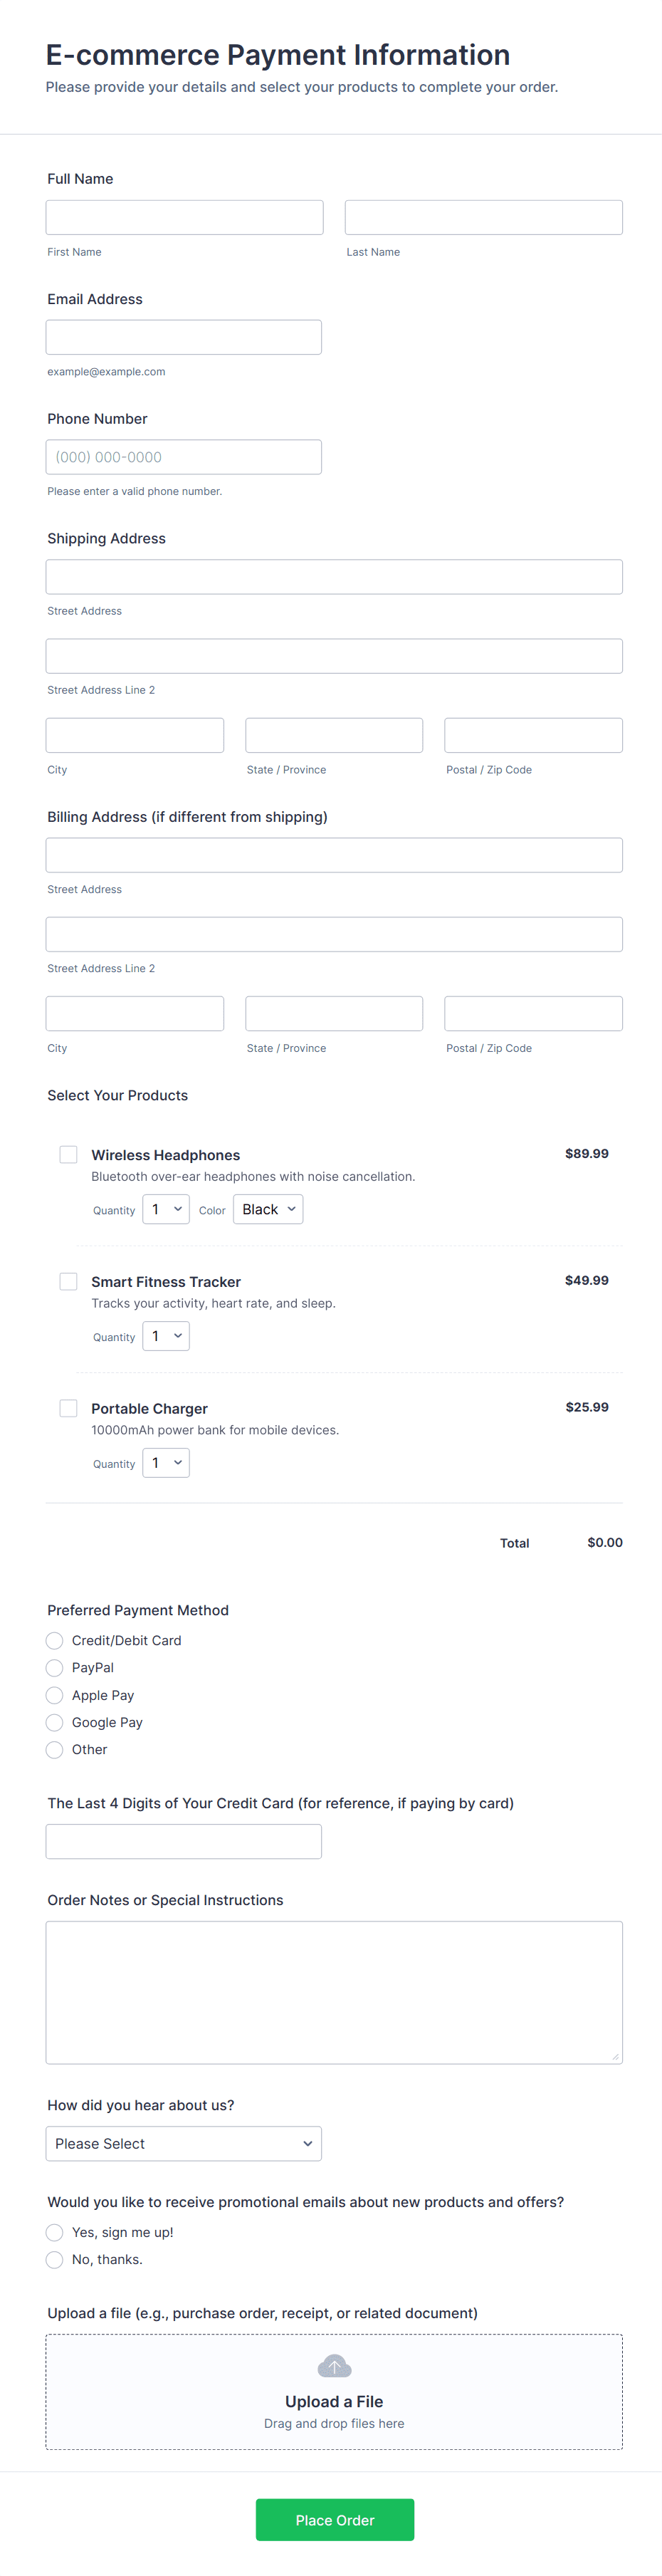Click the credit card last 4 digits field
The width and height of the screenshot is (662, 2576).
pos(184,1841)
